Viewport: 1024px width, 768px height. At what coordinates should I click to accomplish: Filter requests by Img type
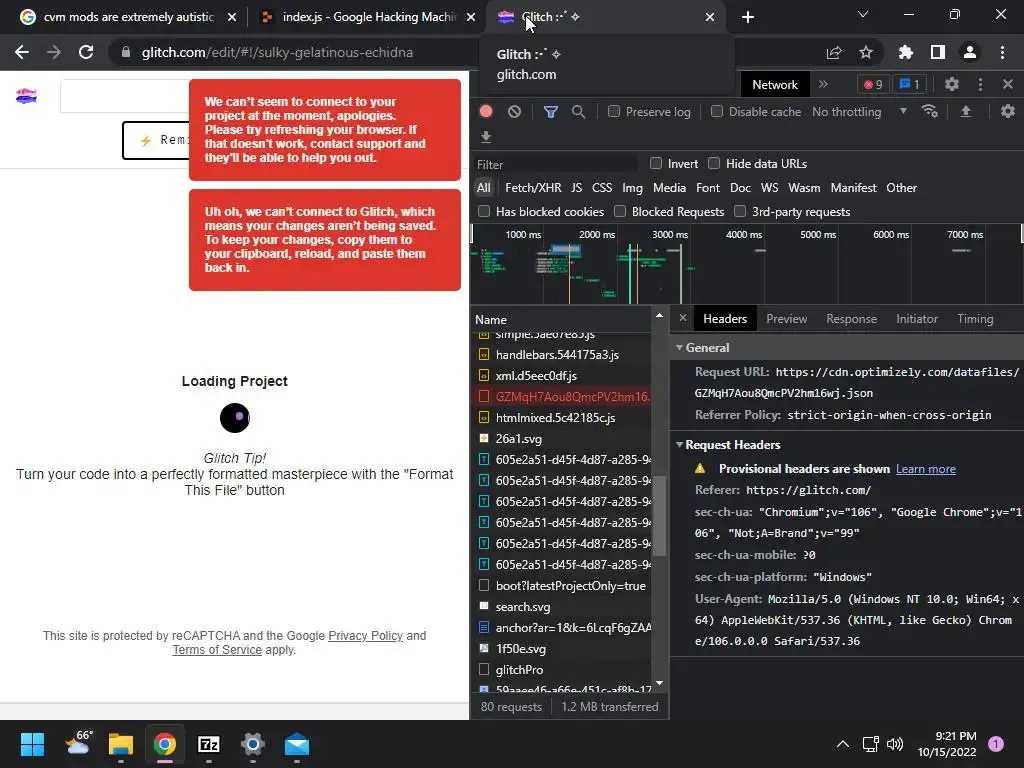[632, 187]
